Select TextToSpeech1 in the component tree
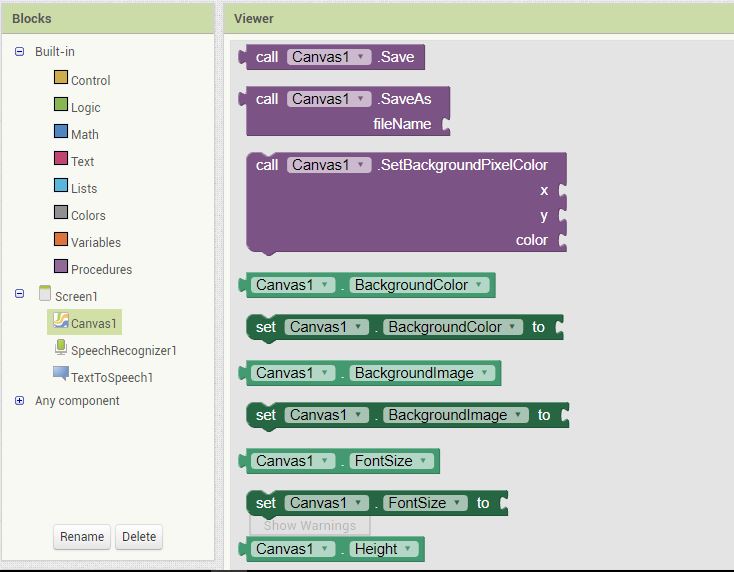The height and width of the screenshot is (572, 734). pyautogui.click(x=112, y=378)
